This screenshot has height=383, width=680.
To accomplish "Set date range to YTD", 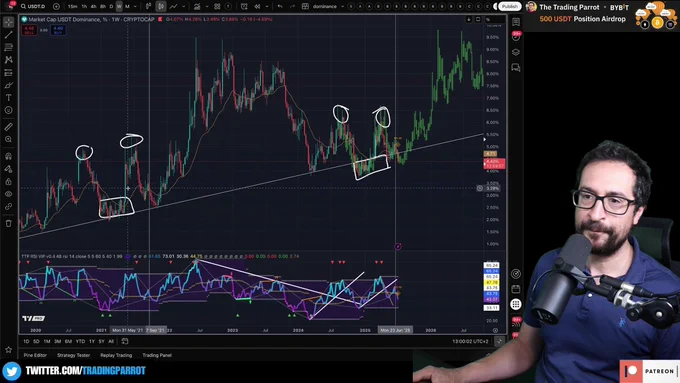I will click(80, 341).
